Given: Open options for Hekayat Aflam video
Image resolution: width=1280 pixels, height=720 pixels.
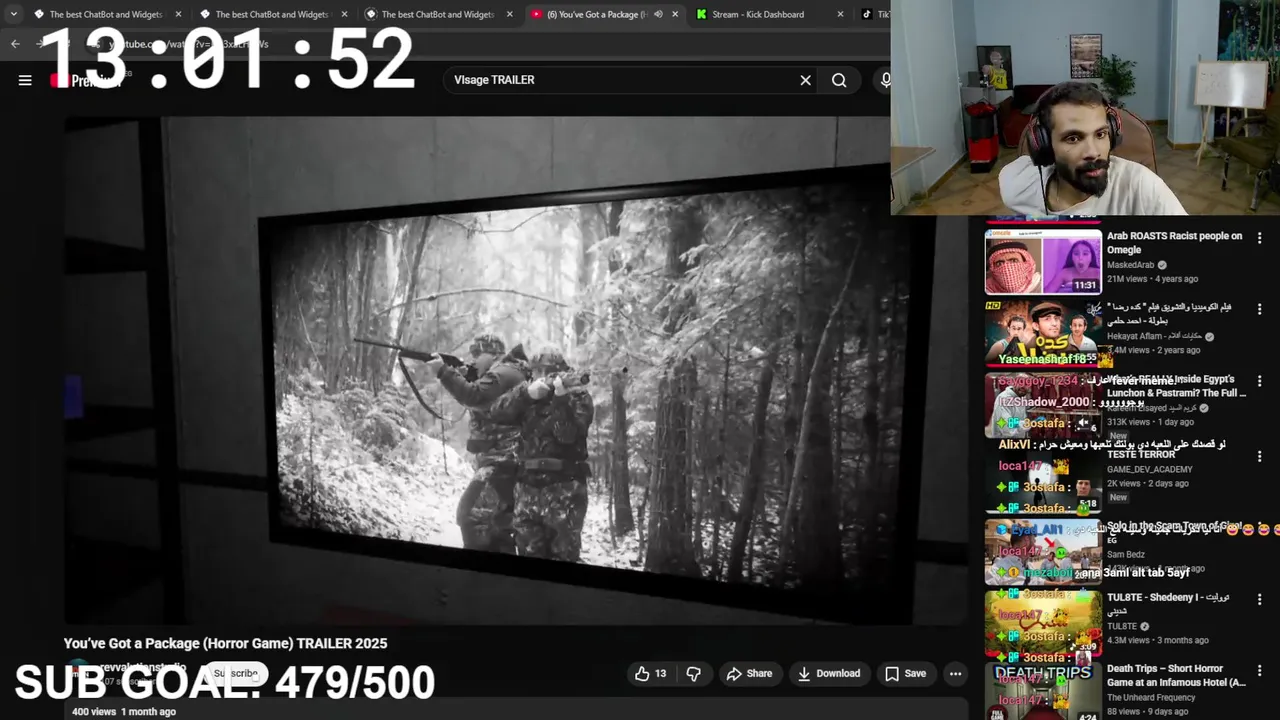Looking at the screenshot, I should [x=1259, y=309].
